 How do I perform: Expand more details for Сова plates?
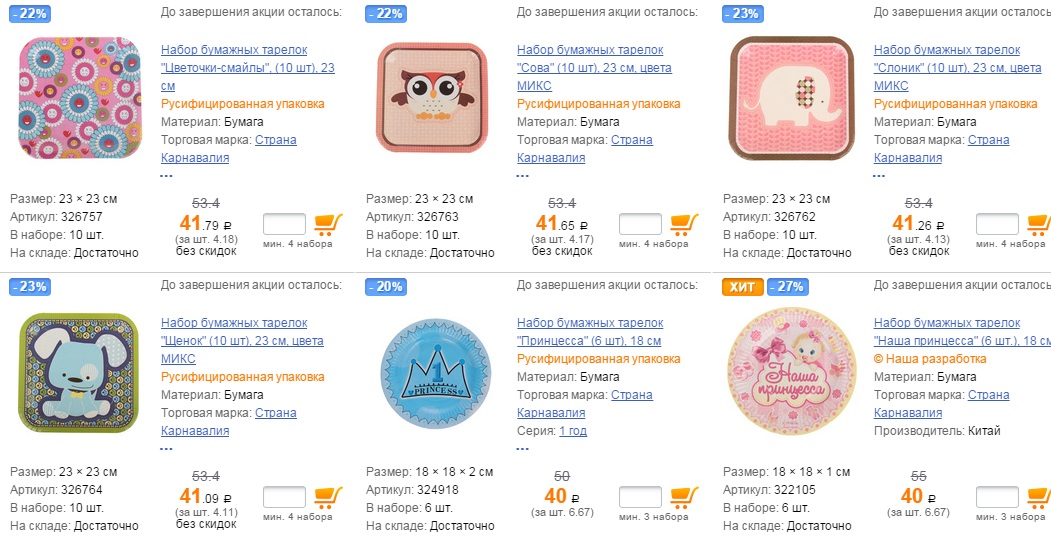tap(522, 176)
